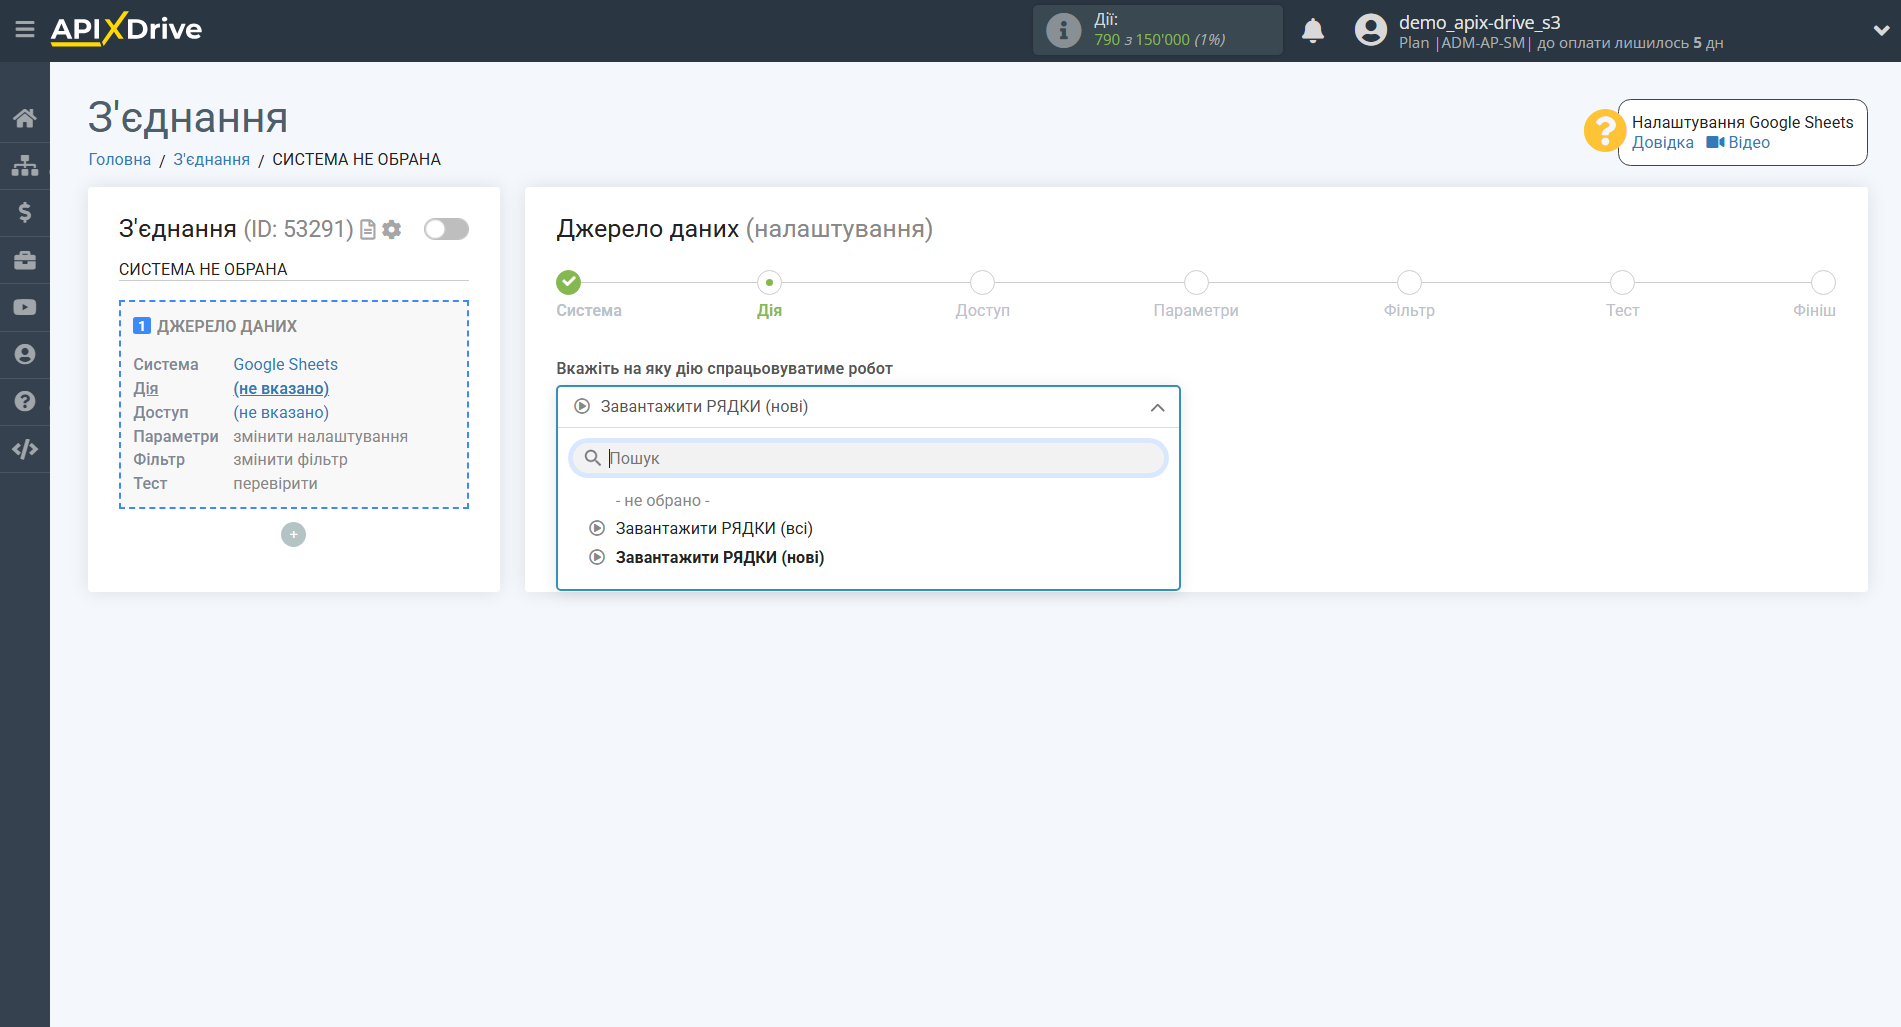This screenshot has height=1027, width=1901.
Task: Click inside the 'Пошук' search field
Action: pos(867,458)
